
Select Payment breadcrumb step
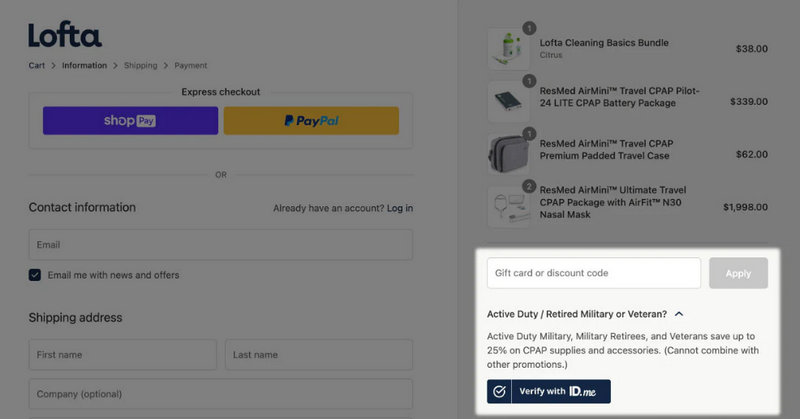coord(191,66)
